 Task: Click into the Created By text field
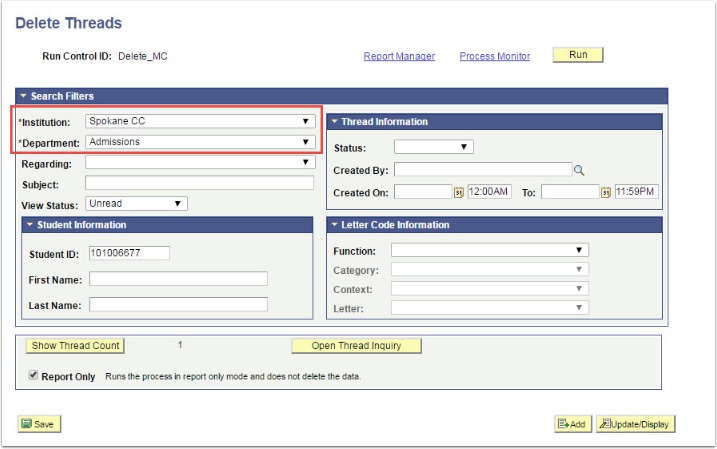tap(483, 169)
